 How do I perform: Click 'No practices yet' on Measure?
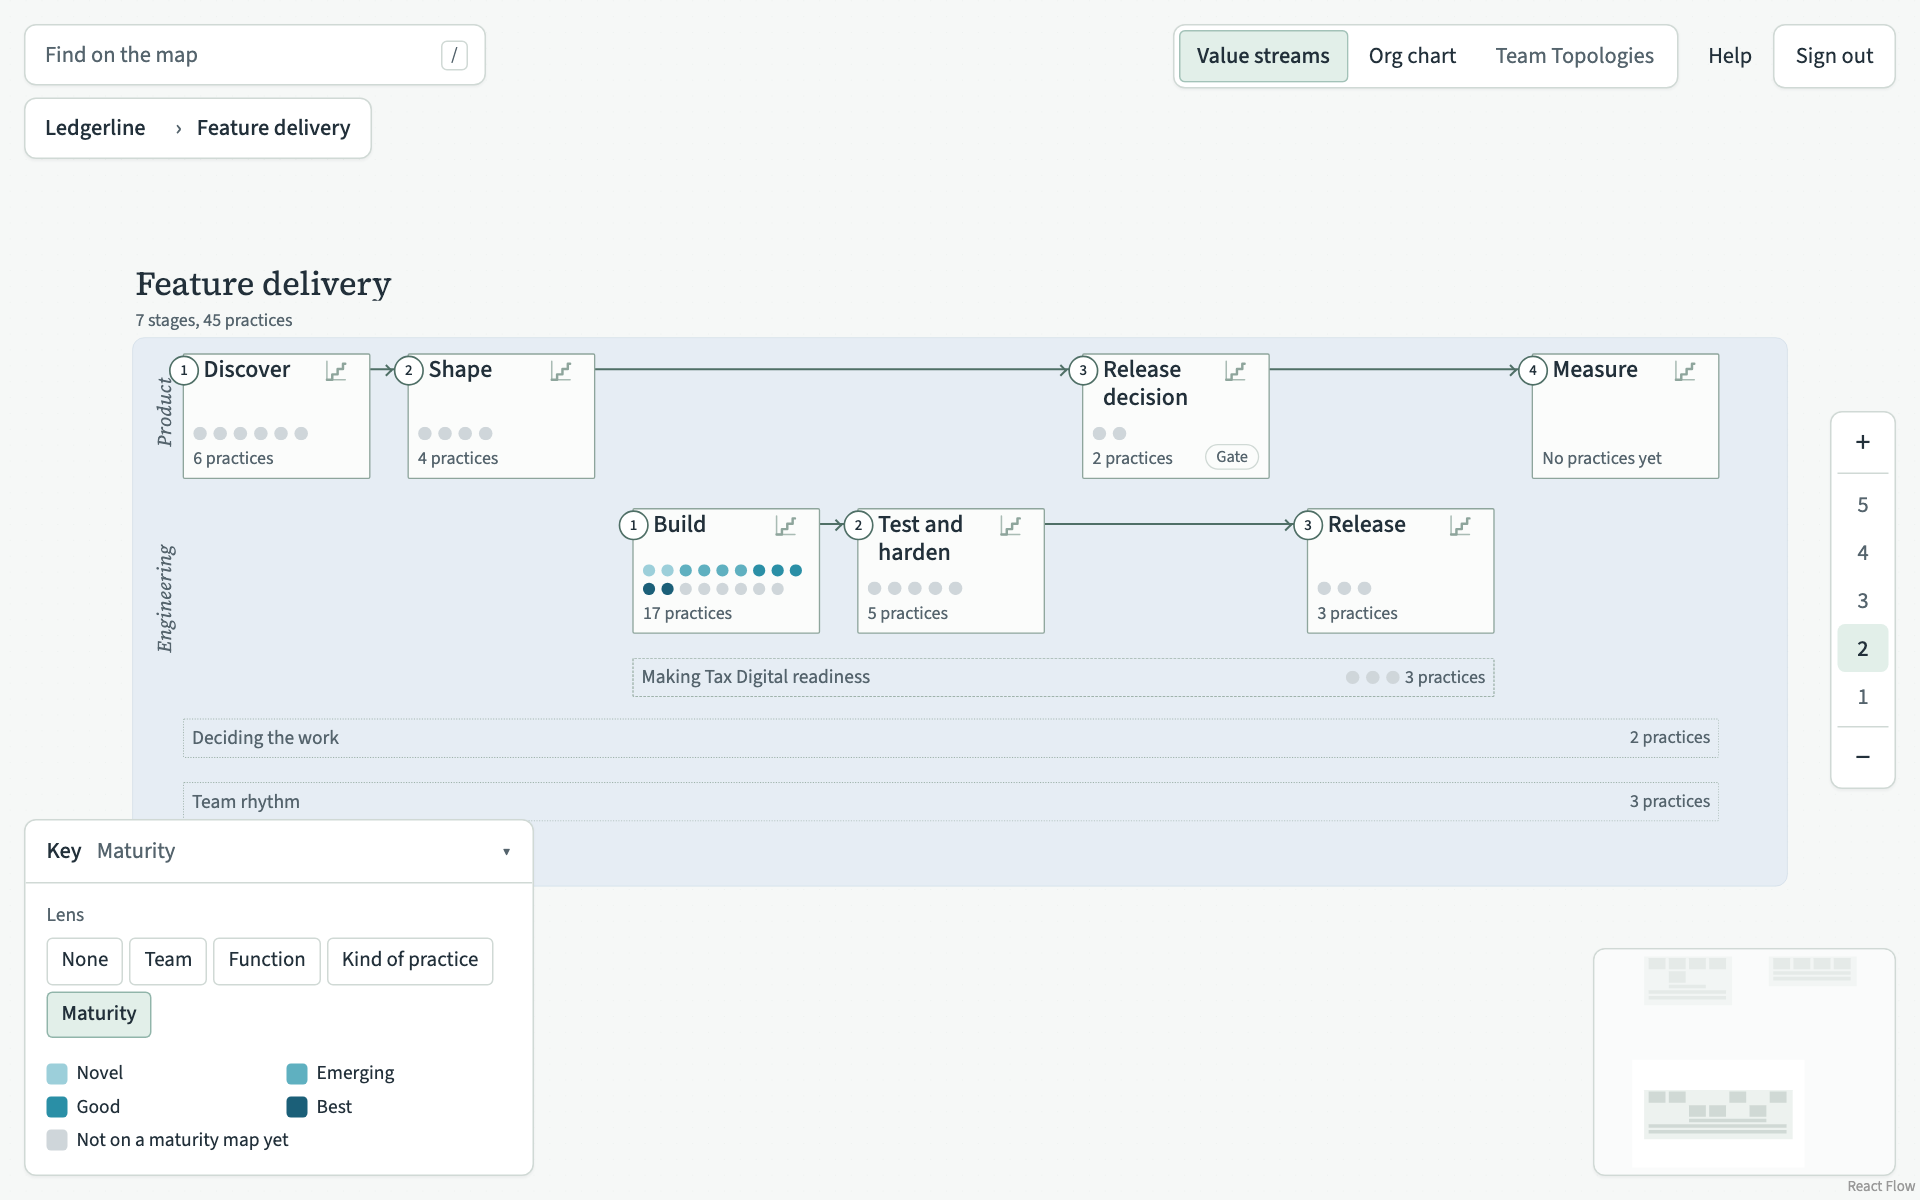(x=1602, y=458)
